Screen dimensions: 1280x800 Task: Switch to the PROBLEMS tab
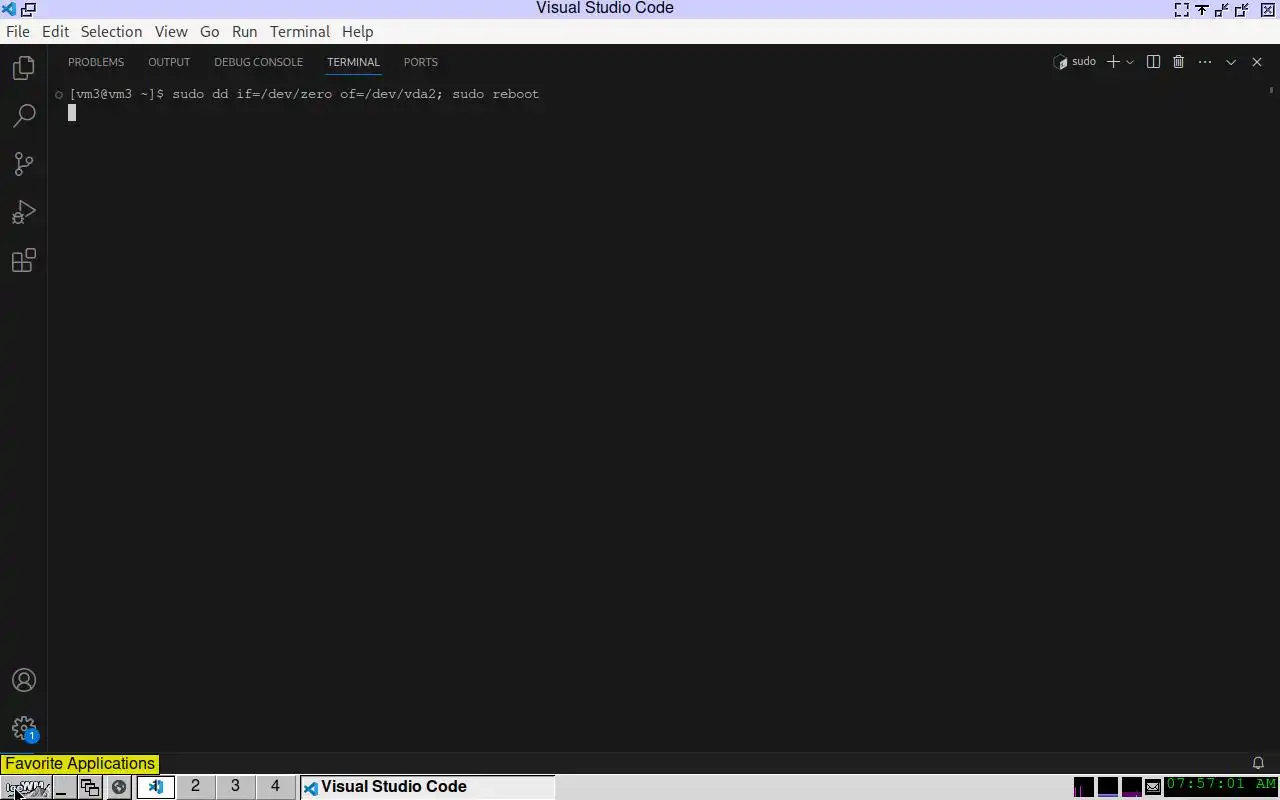click(96, 62)
